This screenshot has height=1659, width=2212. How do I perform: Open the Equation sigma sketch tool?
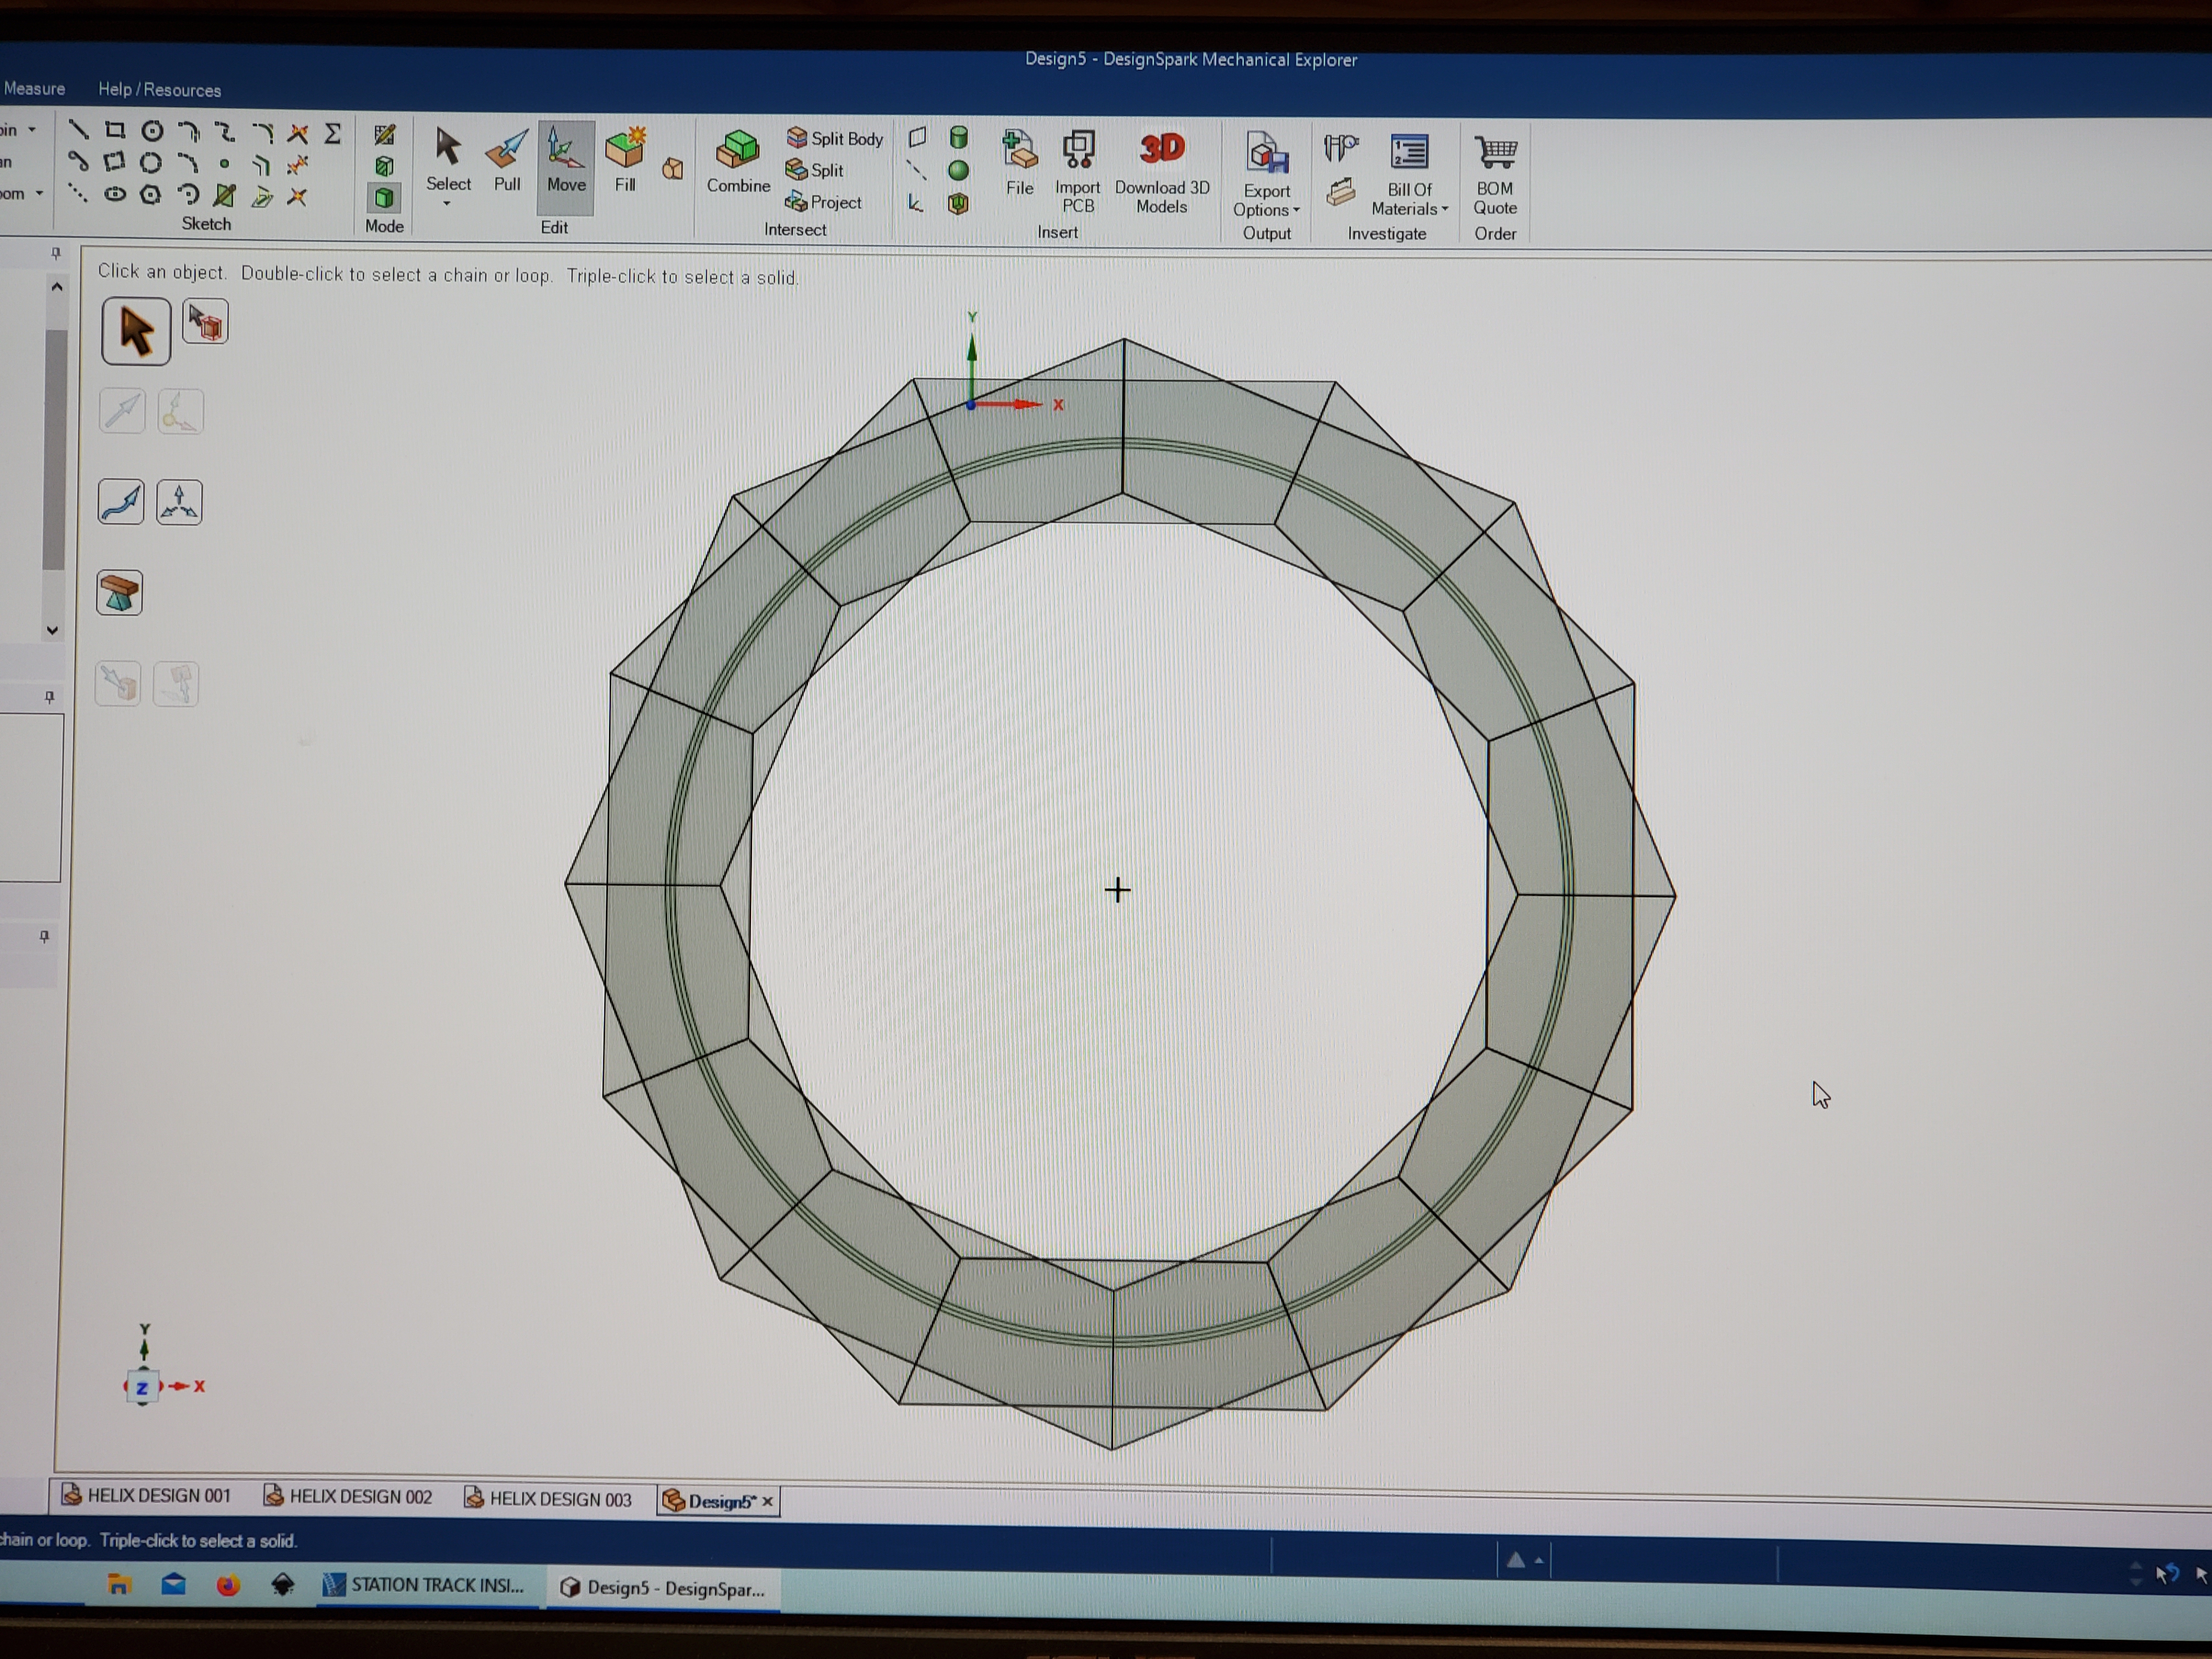333,133
